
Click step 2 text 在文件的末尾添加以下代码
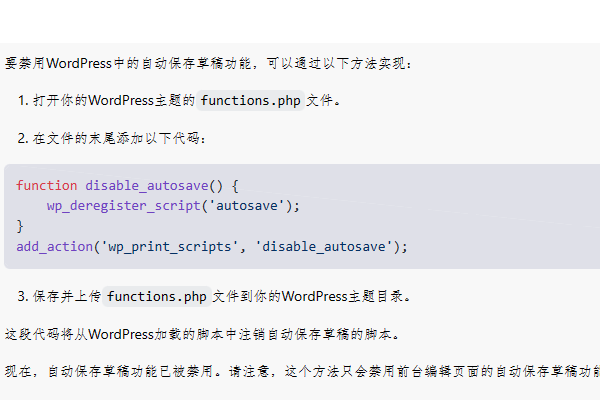click(119, 138)
